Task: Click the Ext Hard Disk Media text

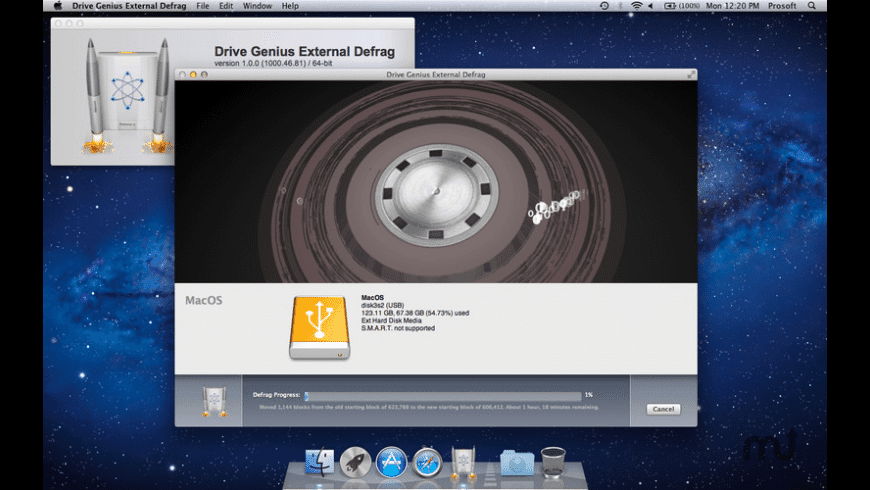Action: [x=391, y=320]
